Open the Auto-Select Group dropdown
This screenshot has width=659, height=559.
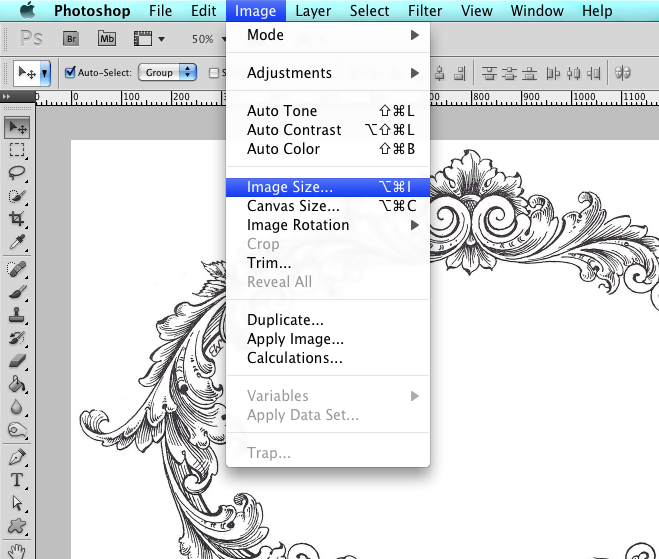click(x=168, y=72)
